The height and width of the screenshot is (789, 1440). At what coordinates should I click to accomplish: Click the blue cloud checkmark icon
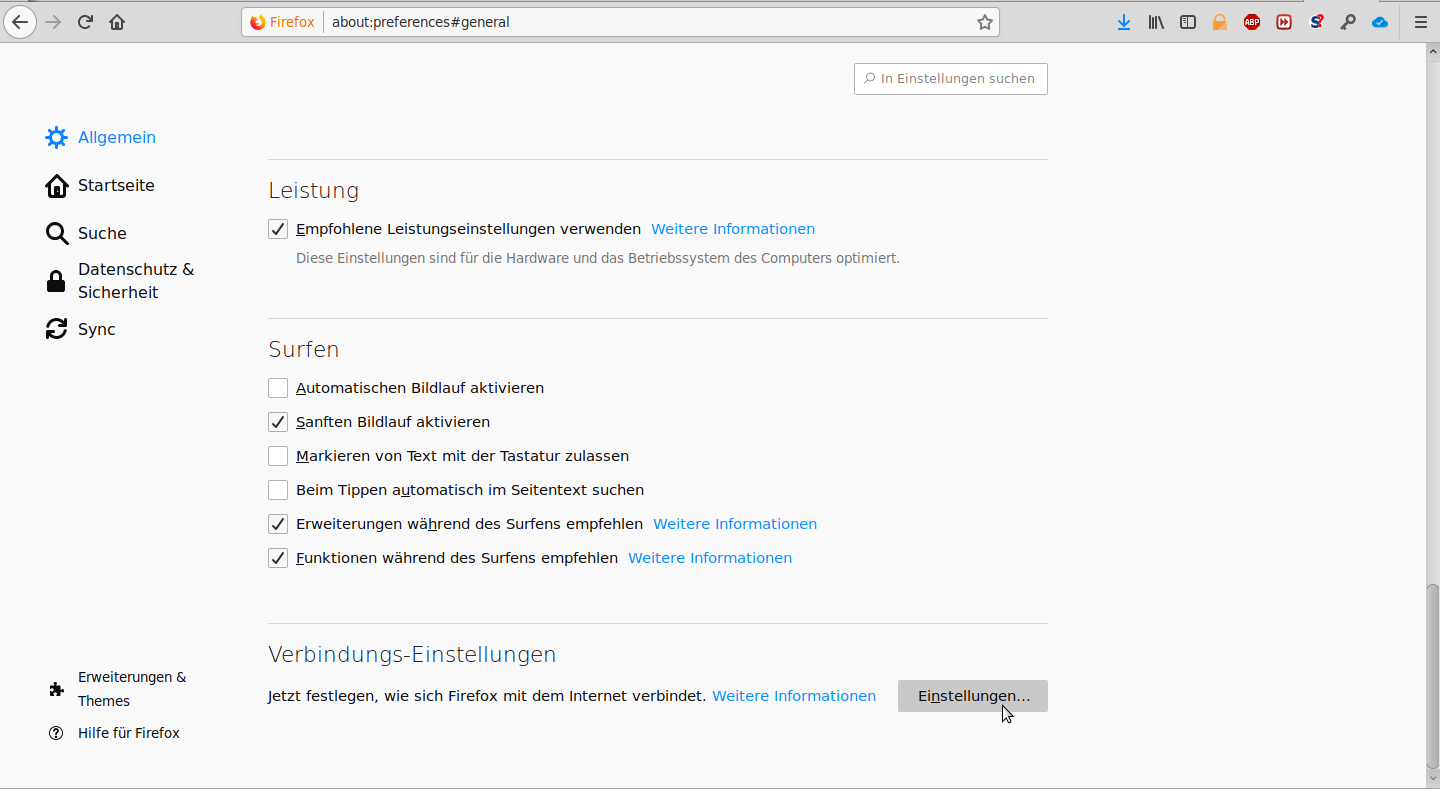point(1380,22)
